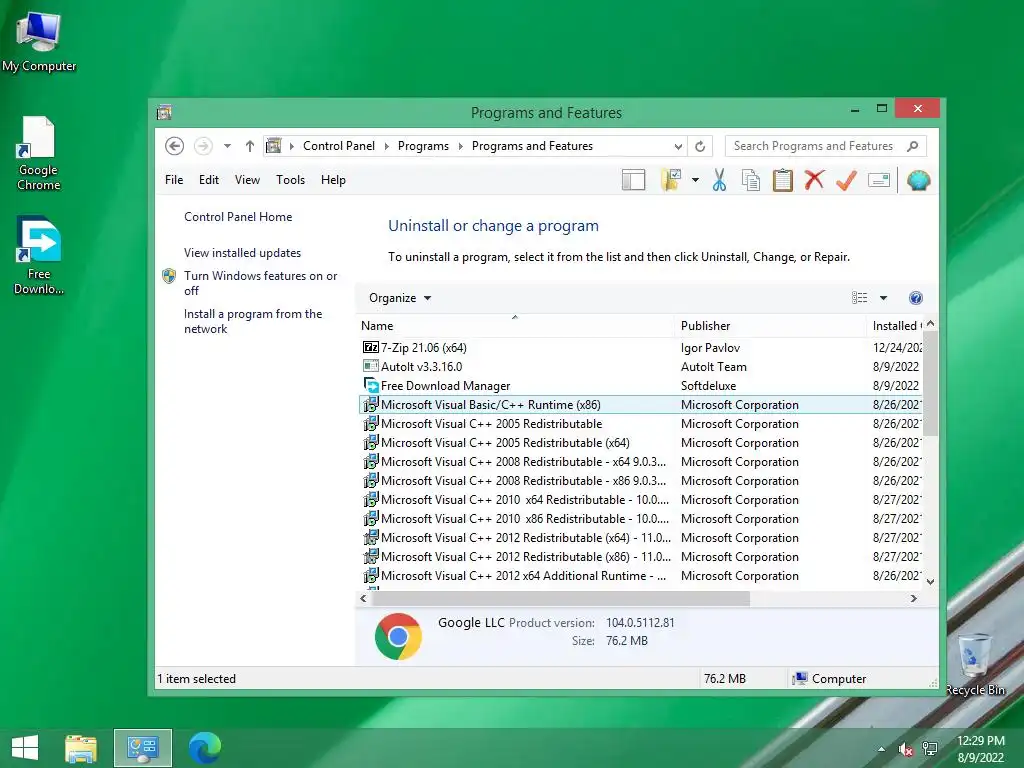1024x768 pixels.
Task: Click the search magnifier icon
Action: pos(912,146)
